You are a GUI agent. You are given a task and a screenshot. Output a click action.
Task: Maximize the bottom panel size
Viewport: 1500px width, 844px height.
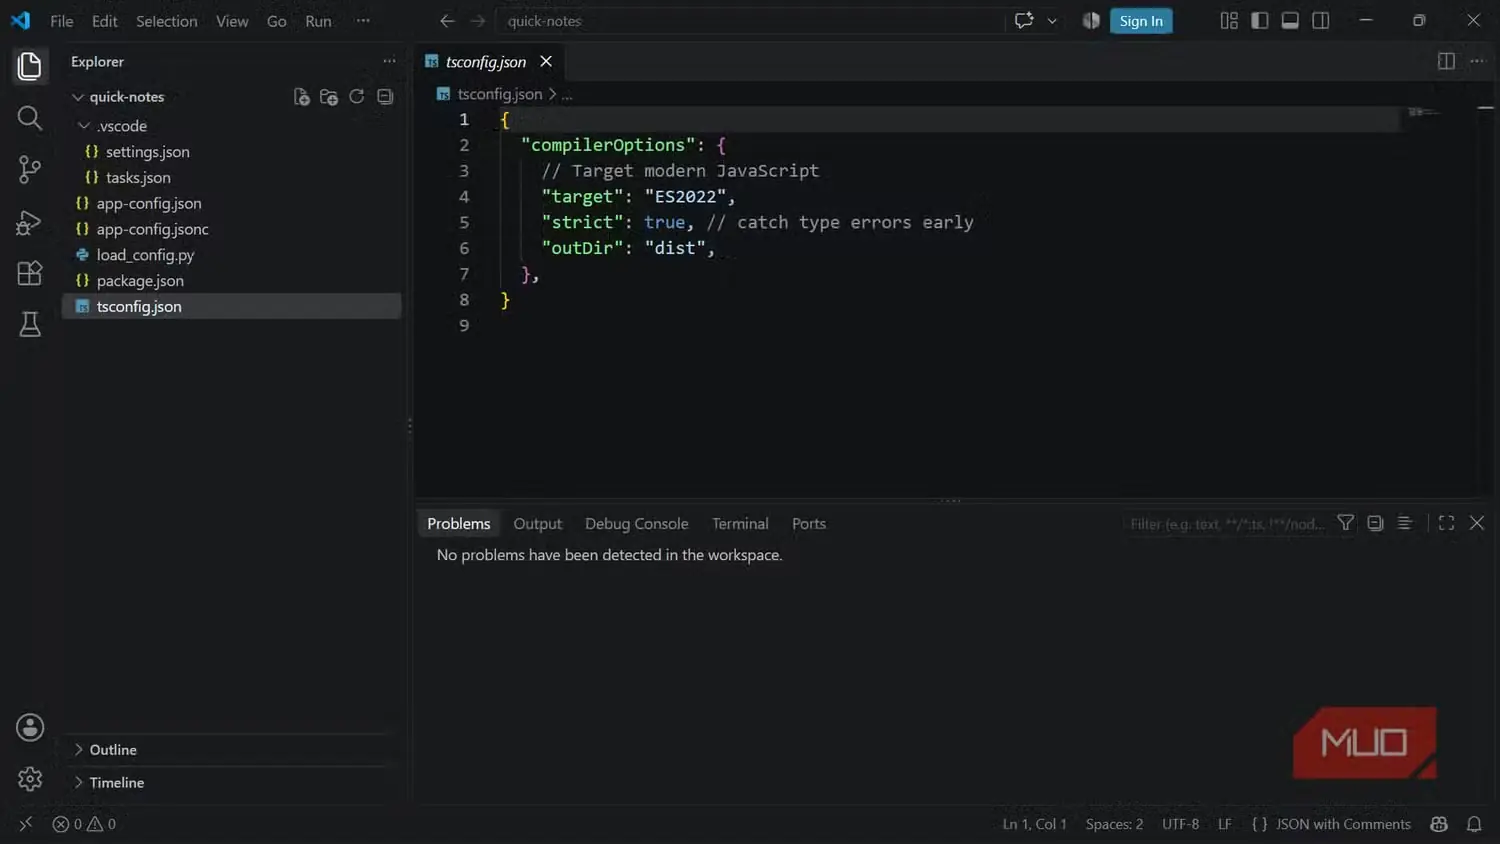click(1446, 523)
